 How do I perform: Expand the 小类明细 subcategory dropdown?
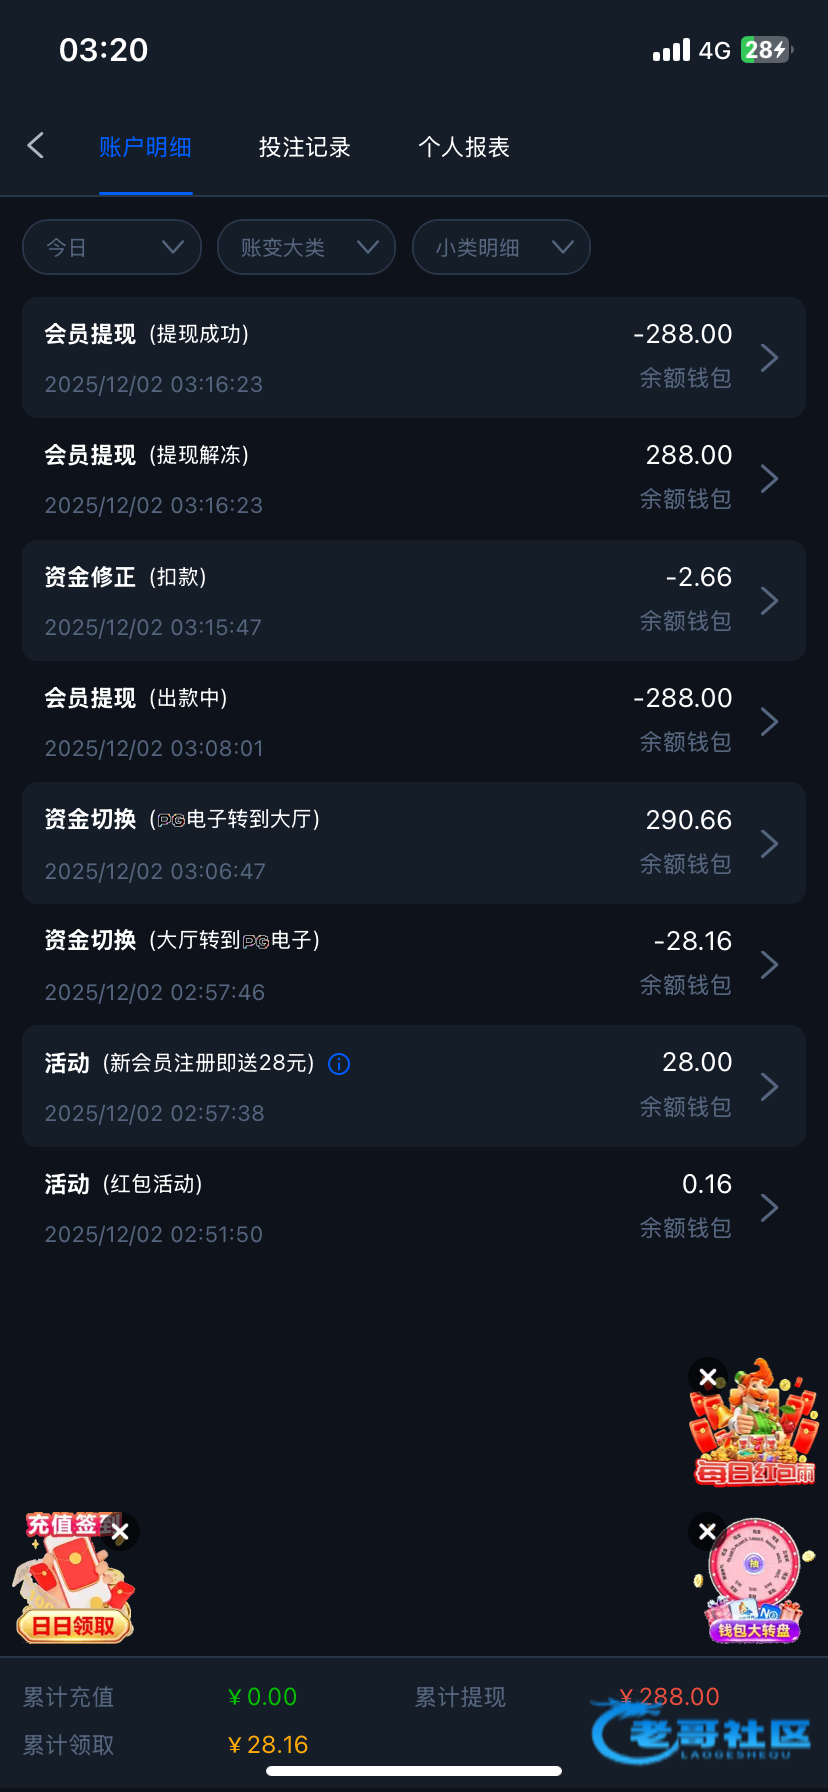501,247
